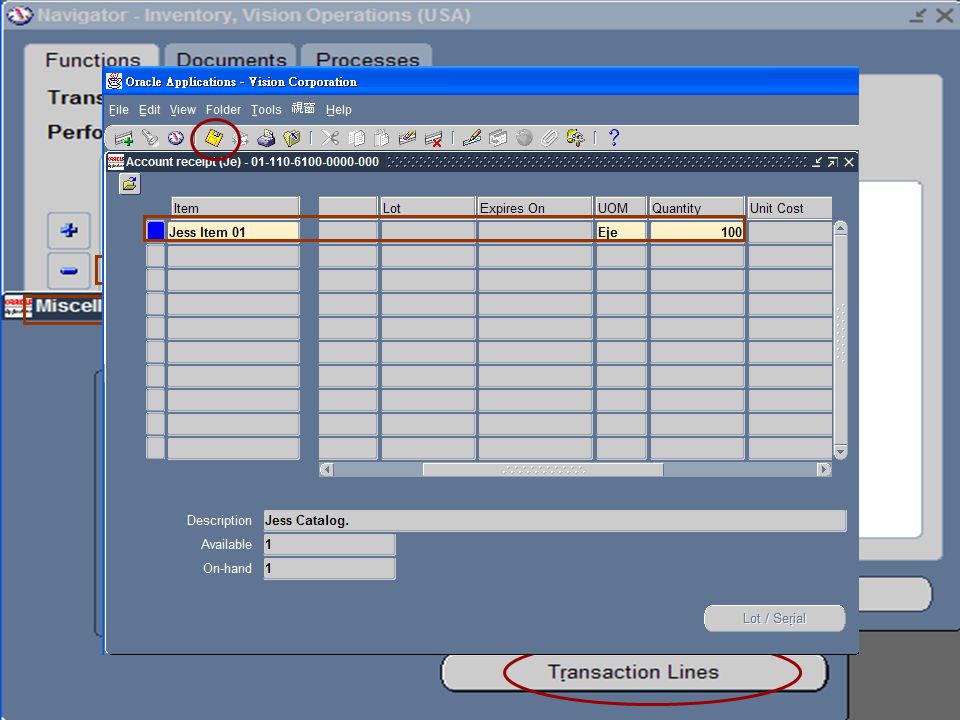The width and height of the screenshot is (960, 720).
Task: Click the Clear Record eraser icon
Action: (x=407, y=138)
